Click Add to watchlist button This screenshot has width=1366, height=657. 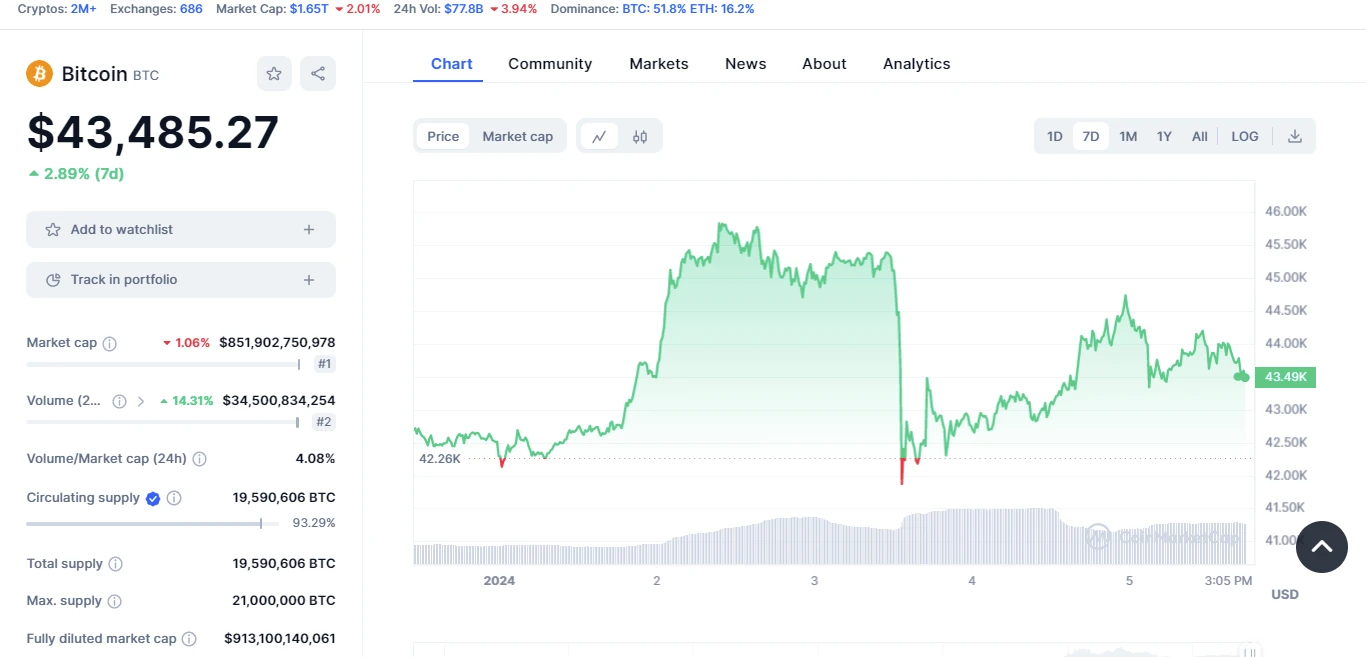[181, 230]
